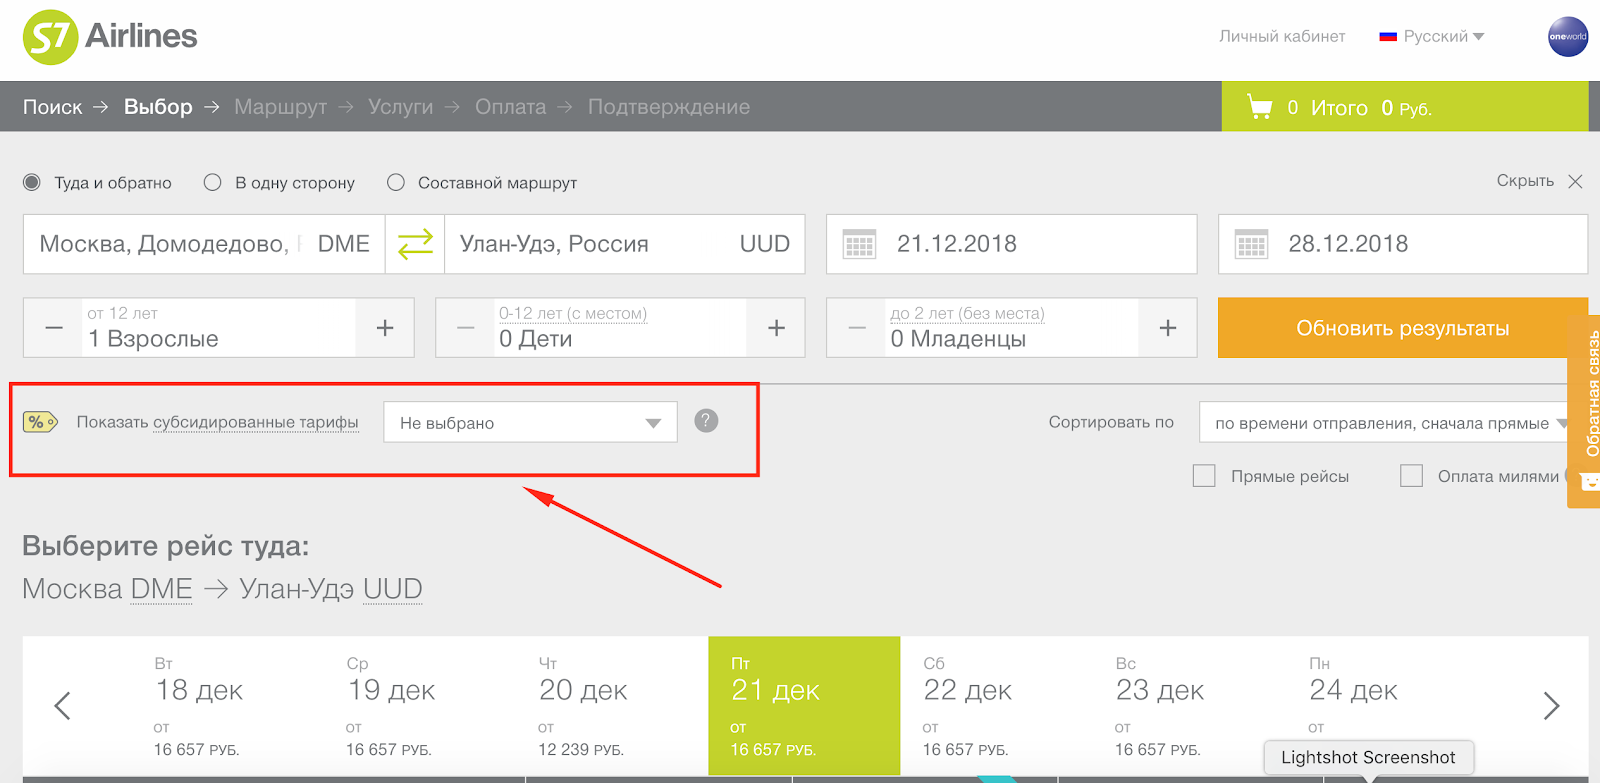Open return date calendar icon
Image resolution: width=1600 pixels, height=783 pixels.
coord(1251,245)
